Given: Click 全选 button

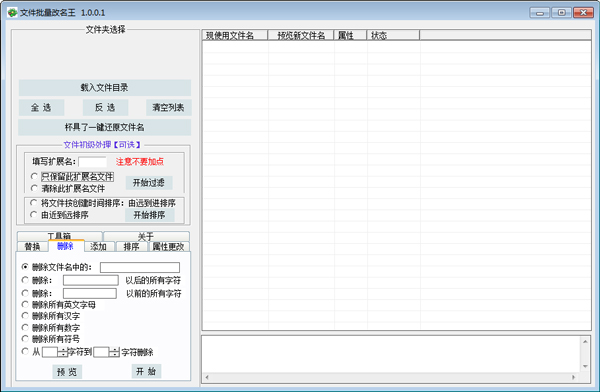Looking at the screenshot, I should [x=41, y=108].
